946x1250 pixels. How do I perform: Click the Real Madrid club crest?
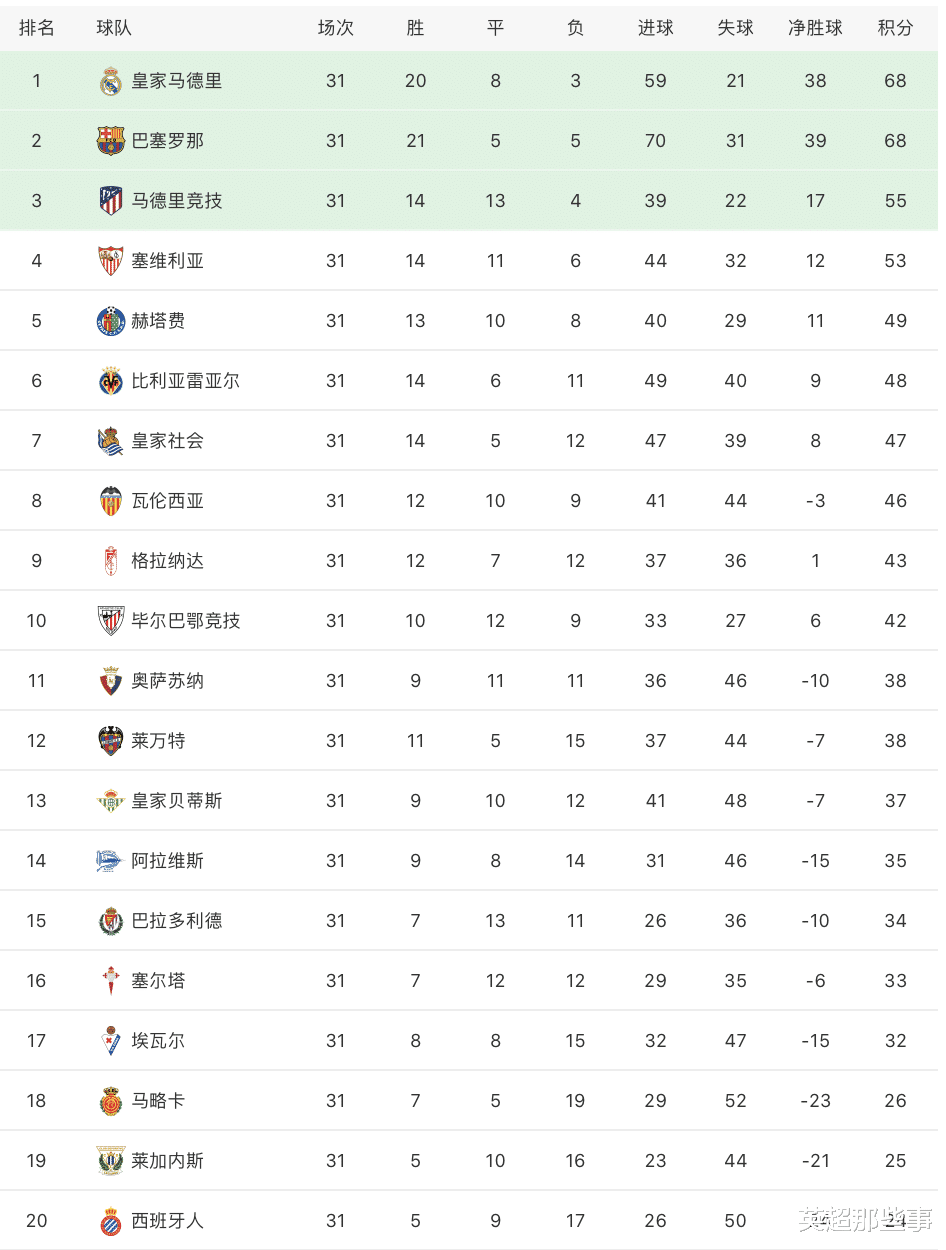pos(110,81)
